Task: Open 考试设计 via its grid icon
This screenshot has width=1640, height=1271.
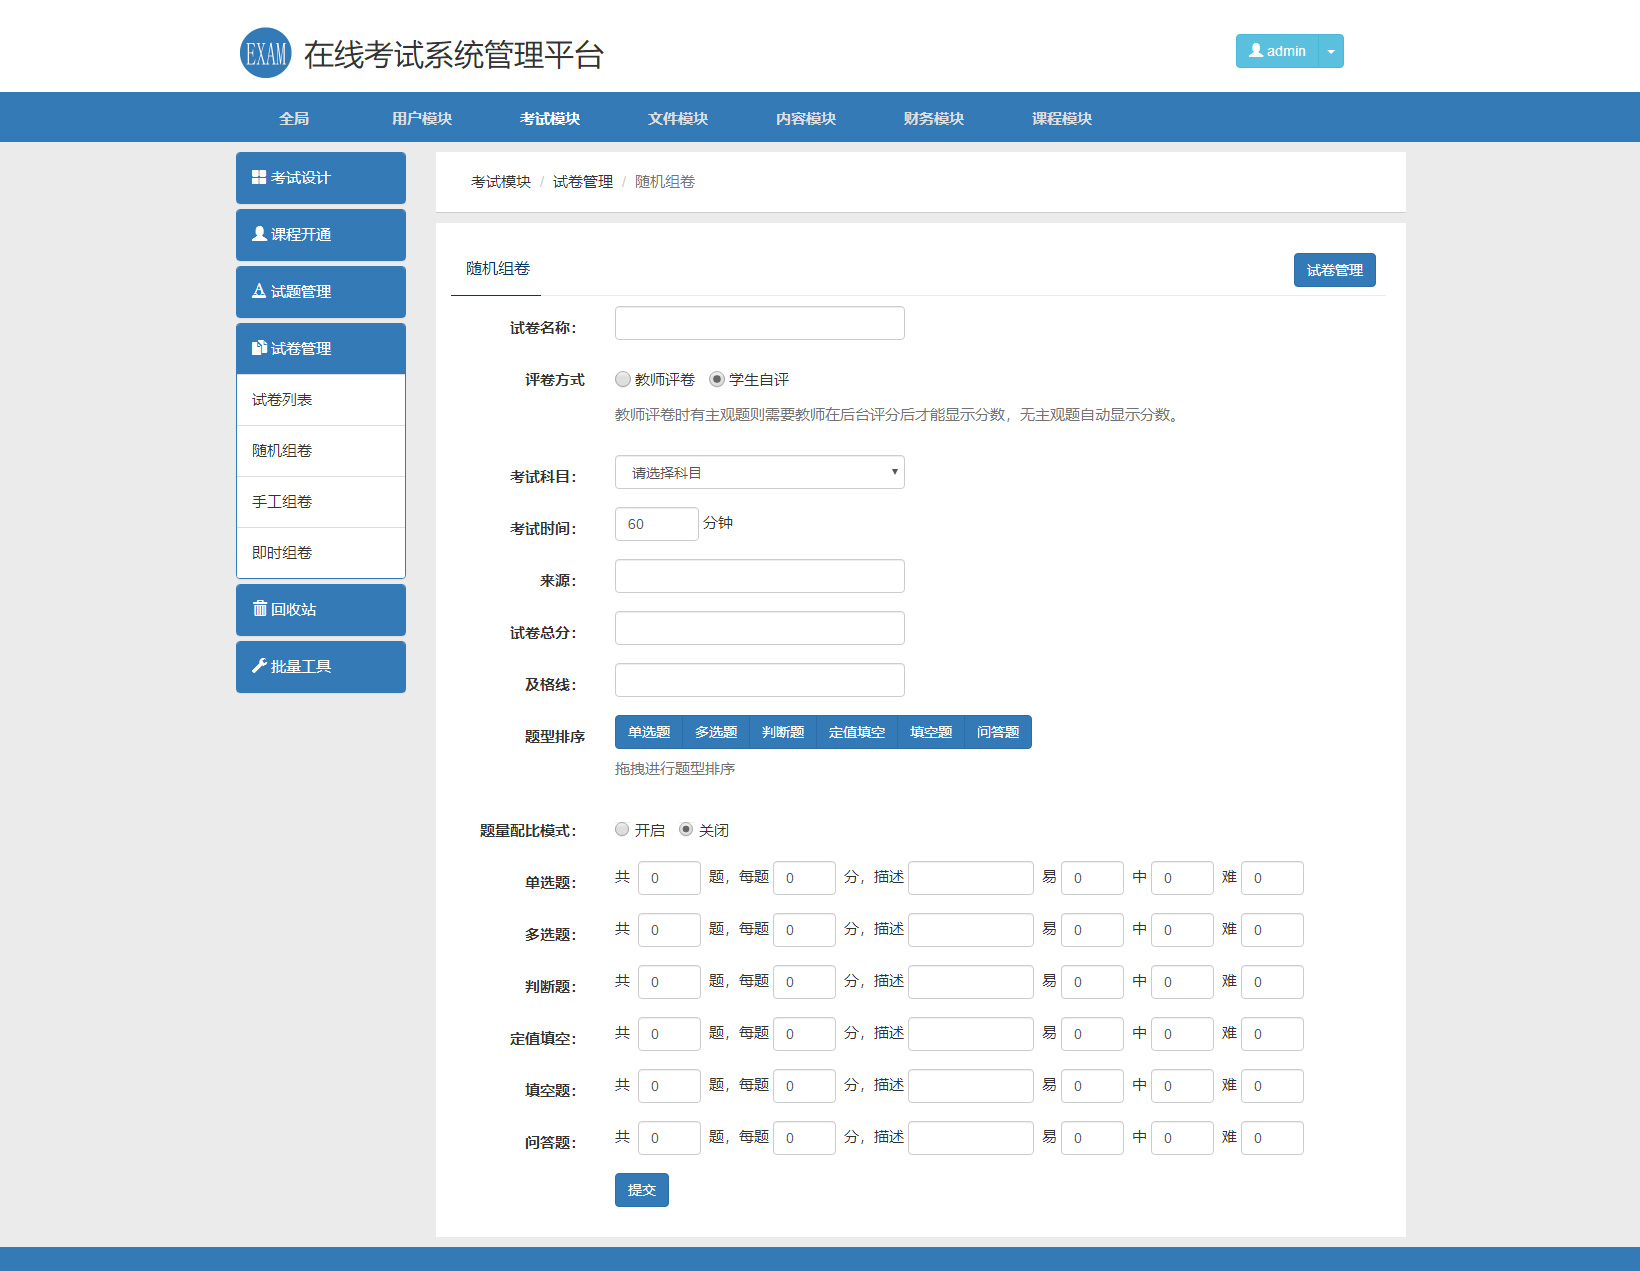Action: click(257, 177)
